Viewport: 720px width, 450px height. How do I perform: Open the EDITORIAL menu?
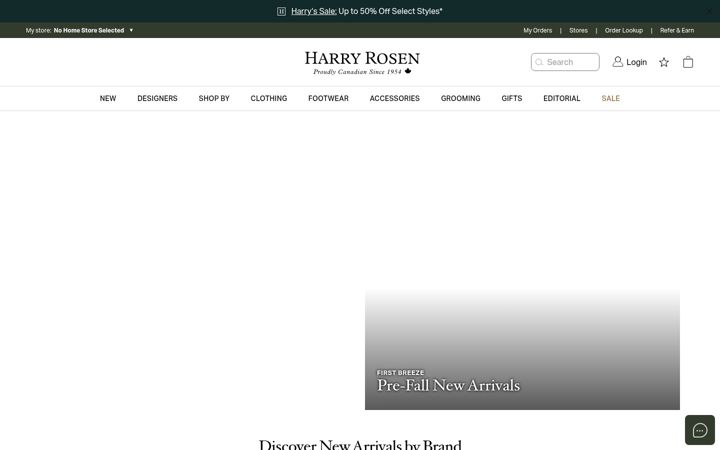coord(562,98)
